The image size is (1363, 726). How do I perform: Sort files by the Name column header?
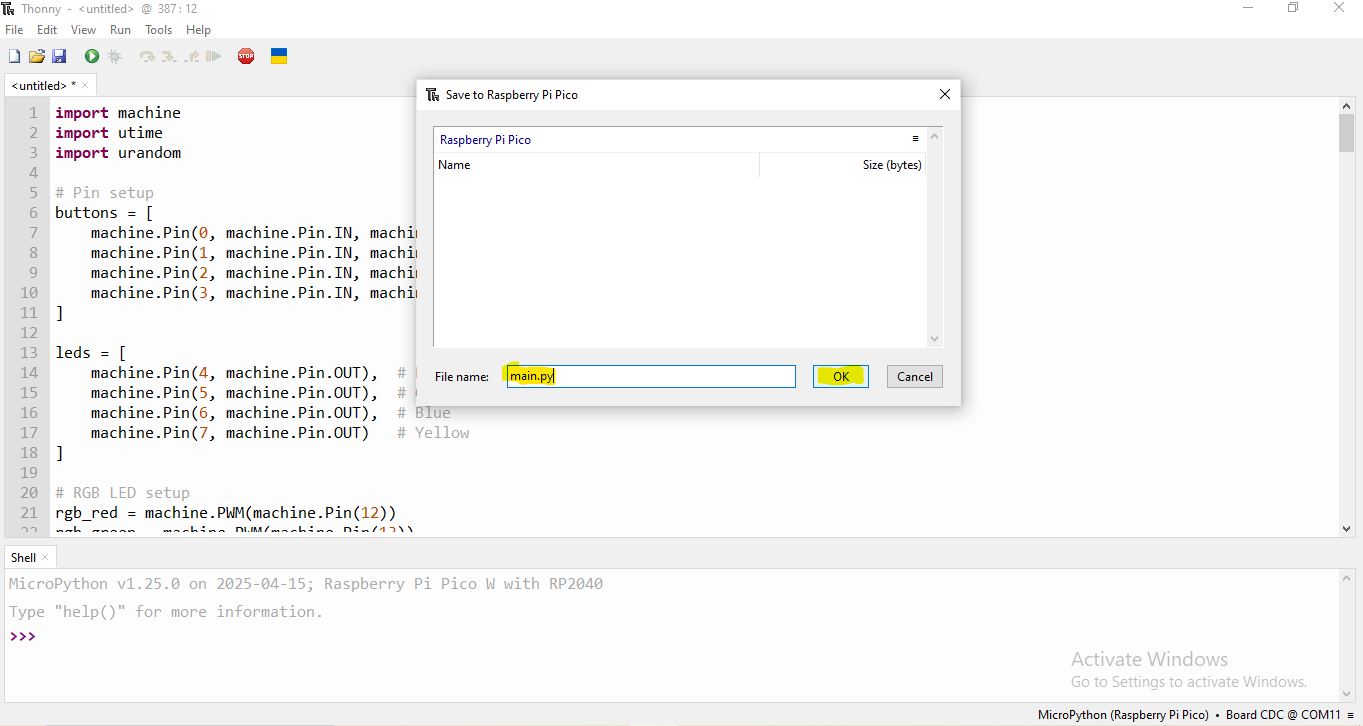pyautogui.click(x=597, y=165)
